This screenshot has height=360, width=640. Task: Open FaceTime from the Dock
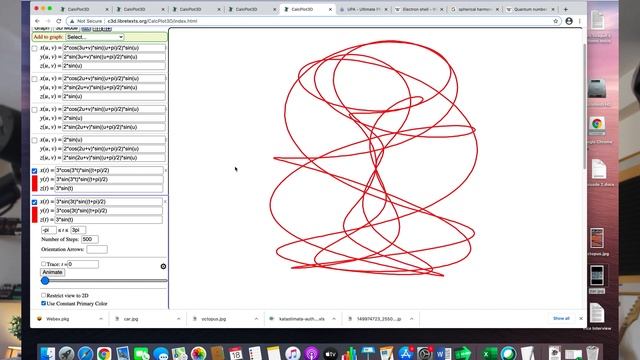coord(142,353)
